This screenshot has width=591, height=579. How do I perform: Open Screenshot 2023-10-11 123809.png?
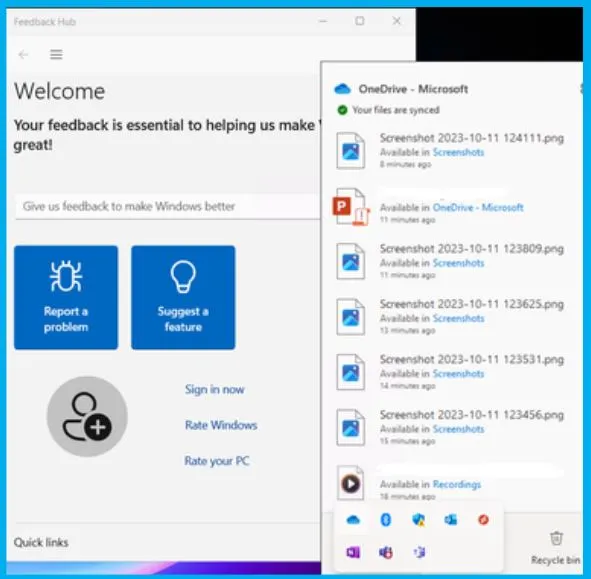[x=472, y=249]
